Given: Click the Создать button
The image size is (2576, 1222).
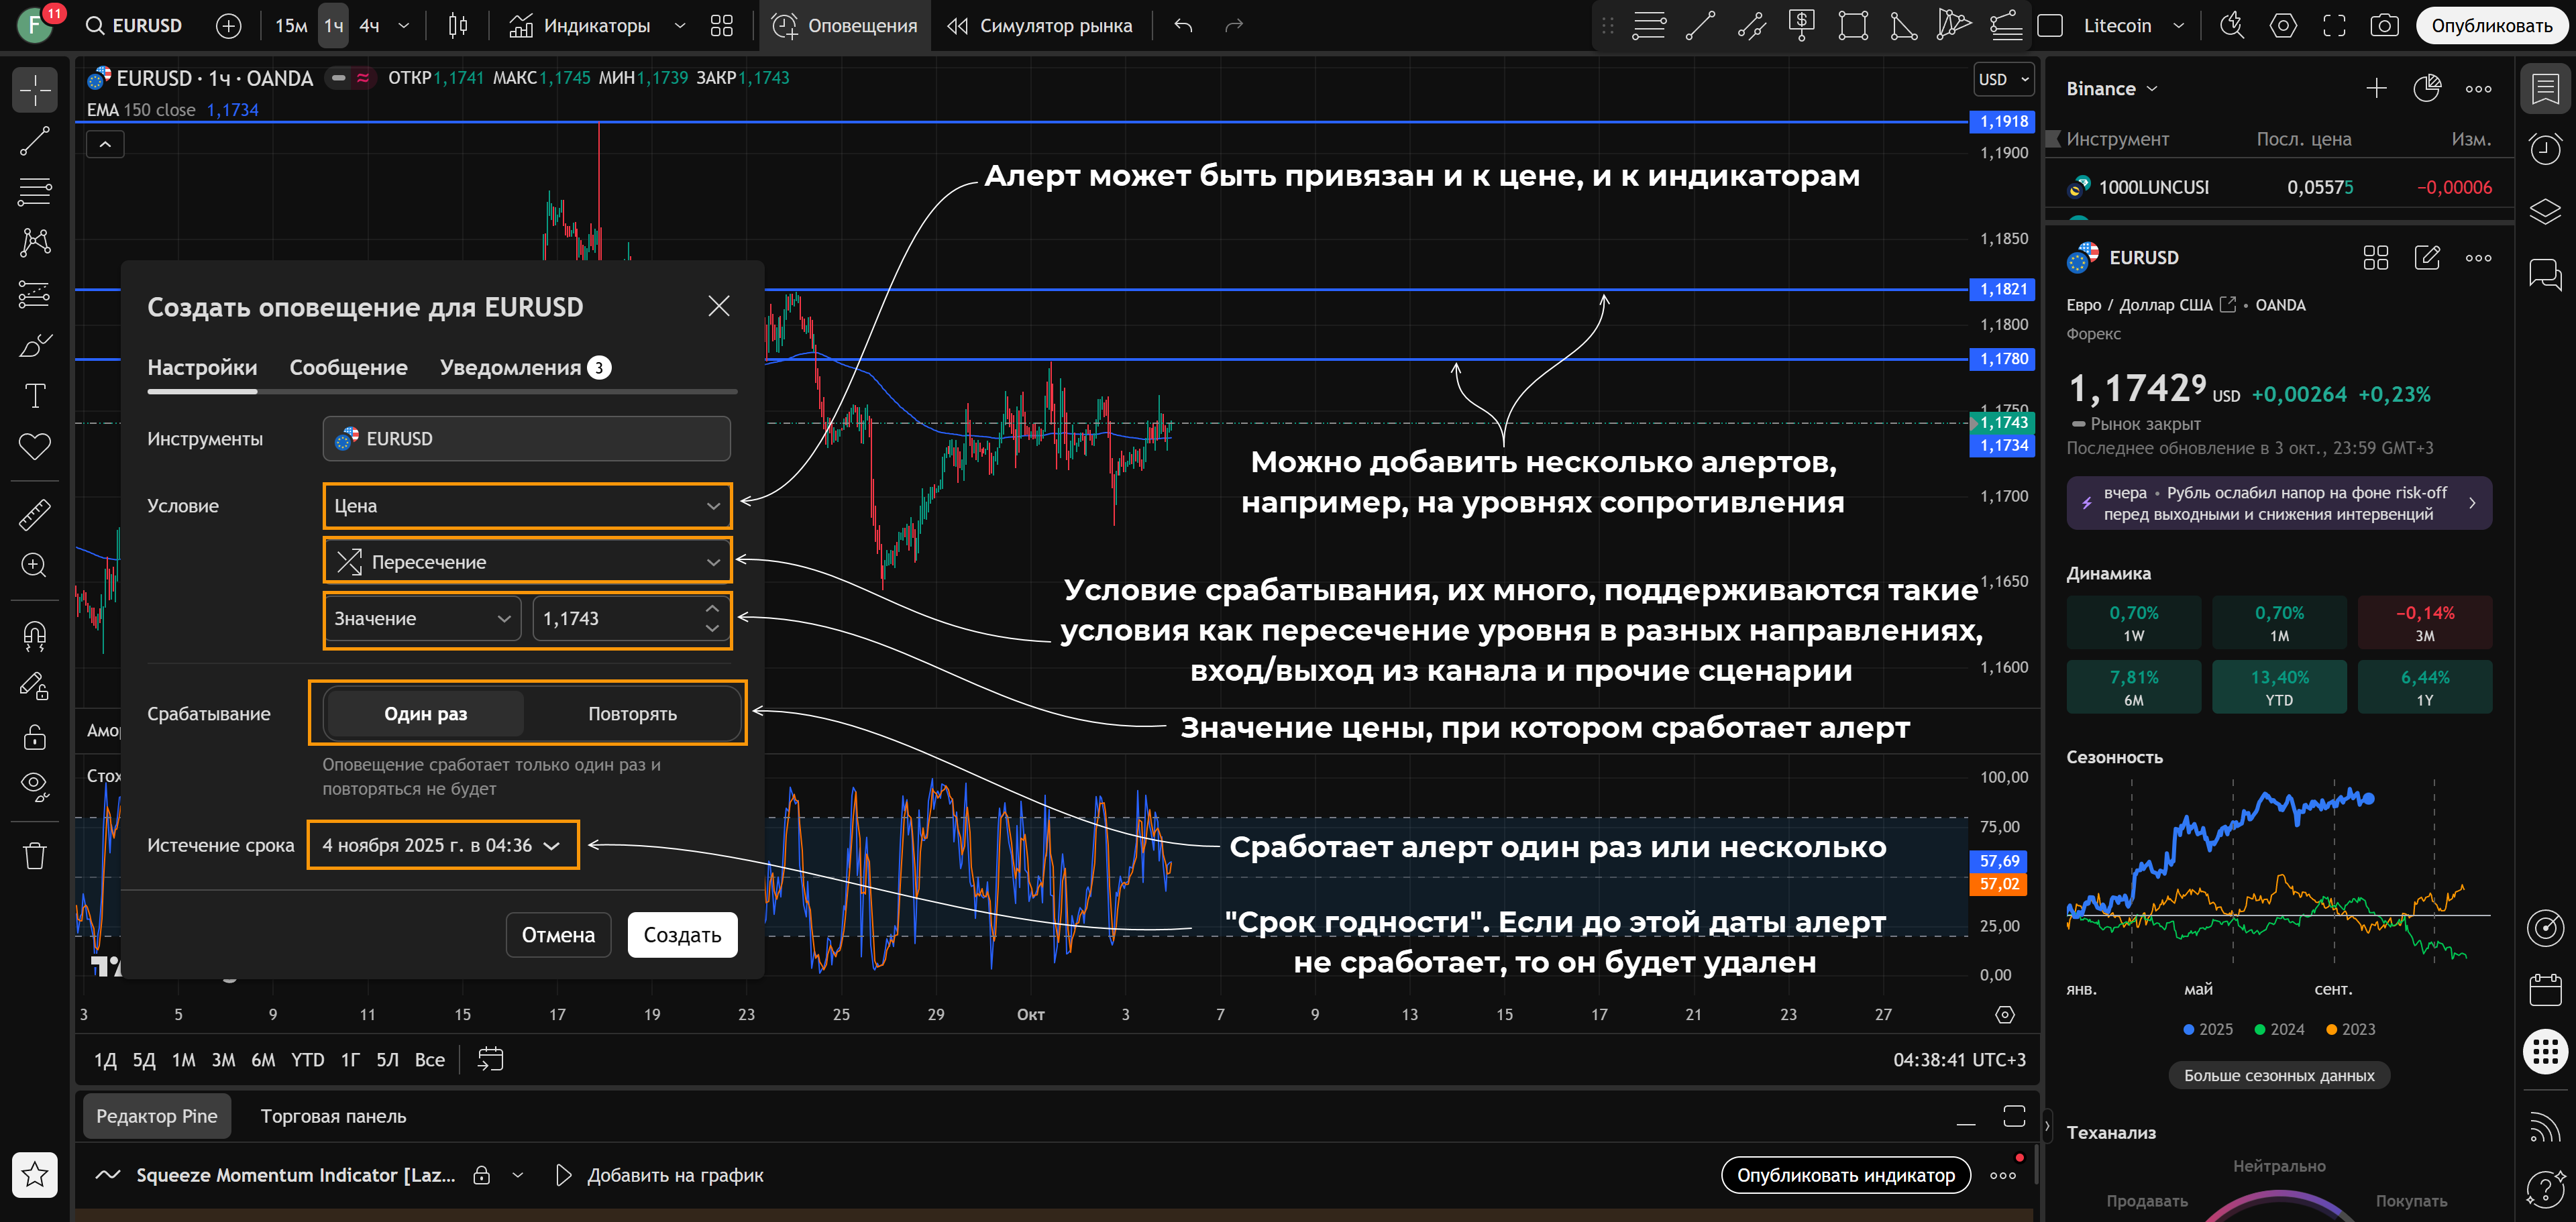Looking at the screenshot, I should pyautogui.click(x=682, y=935).
